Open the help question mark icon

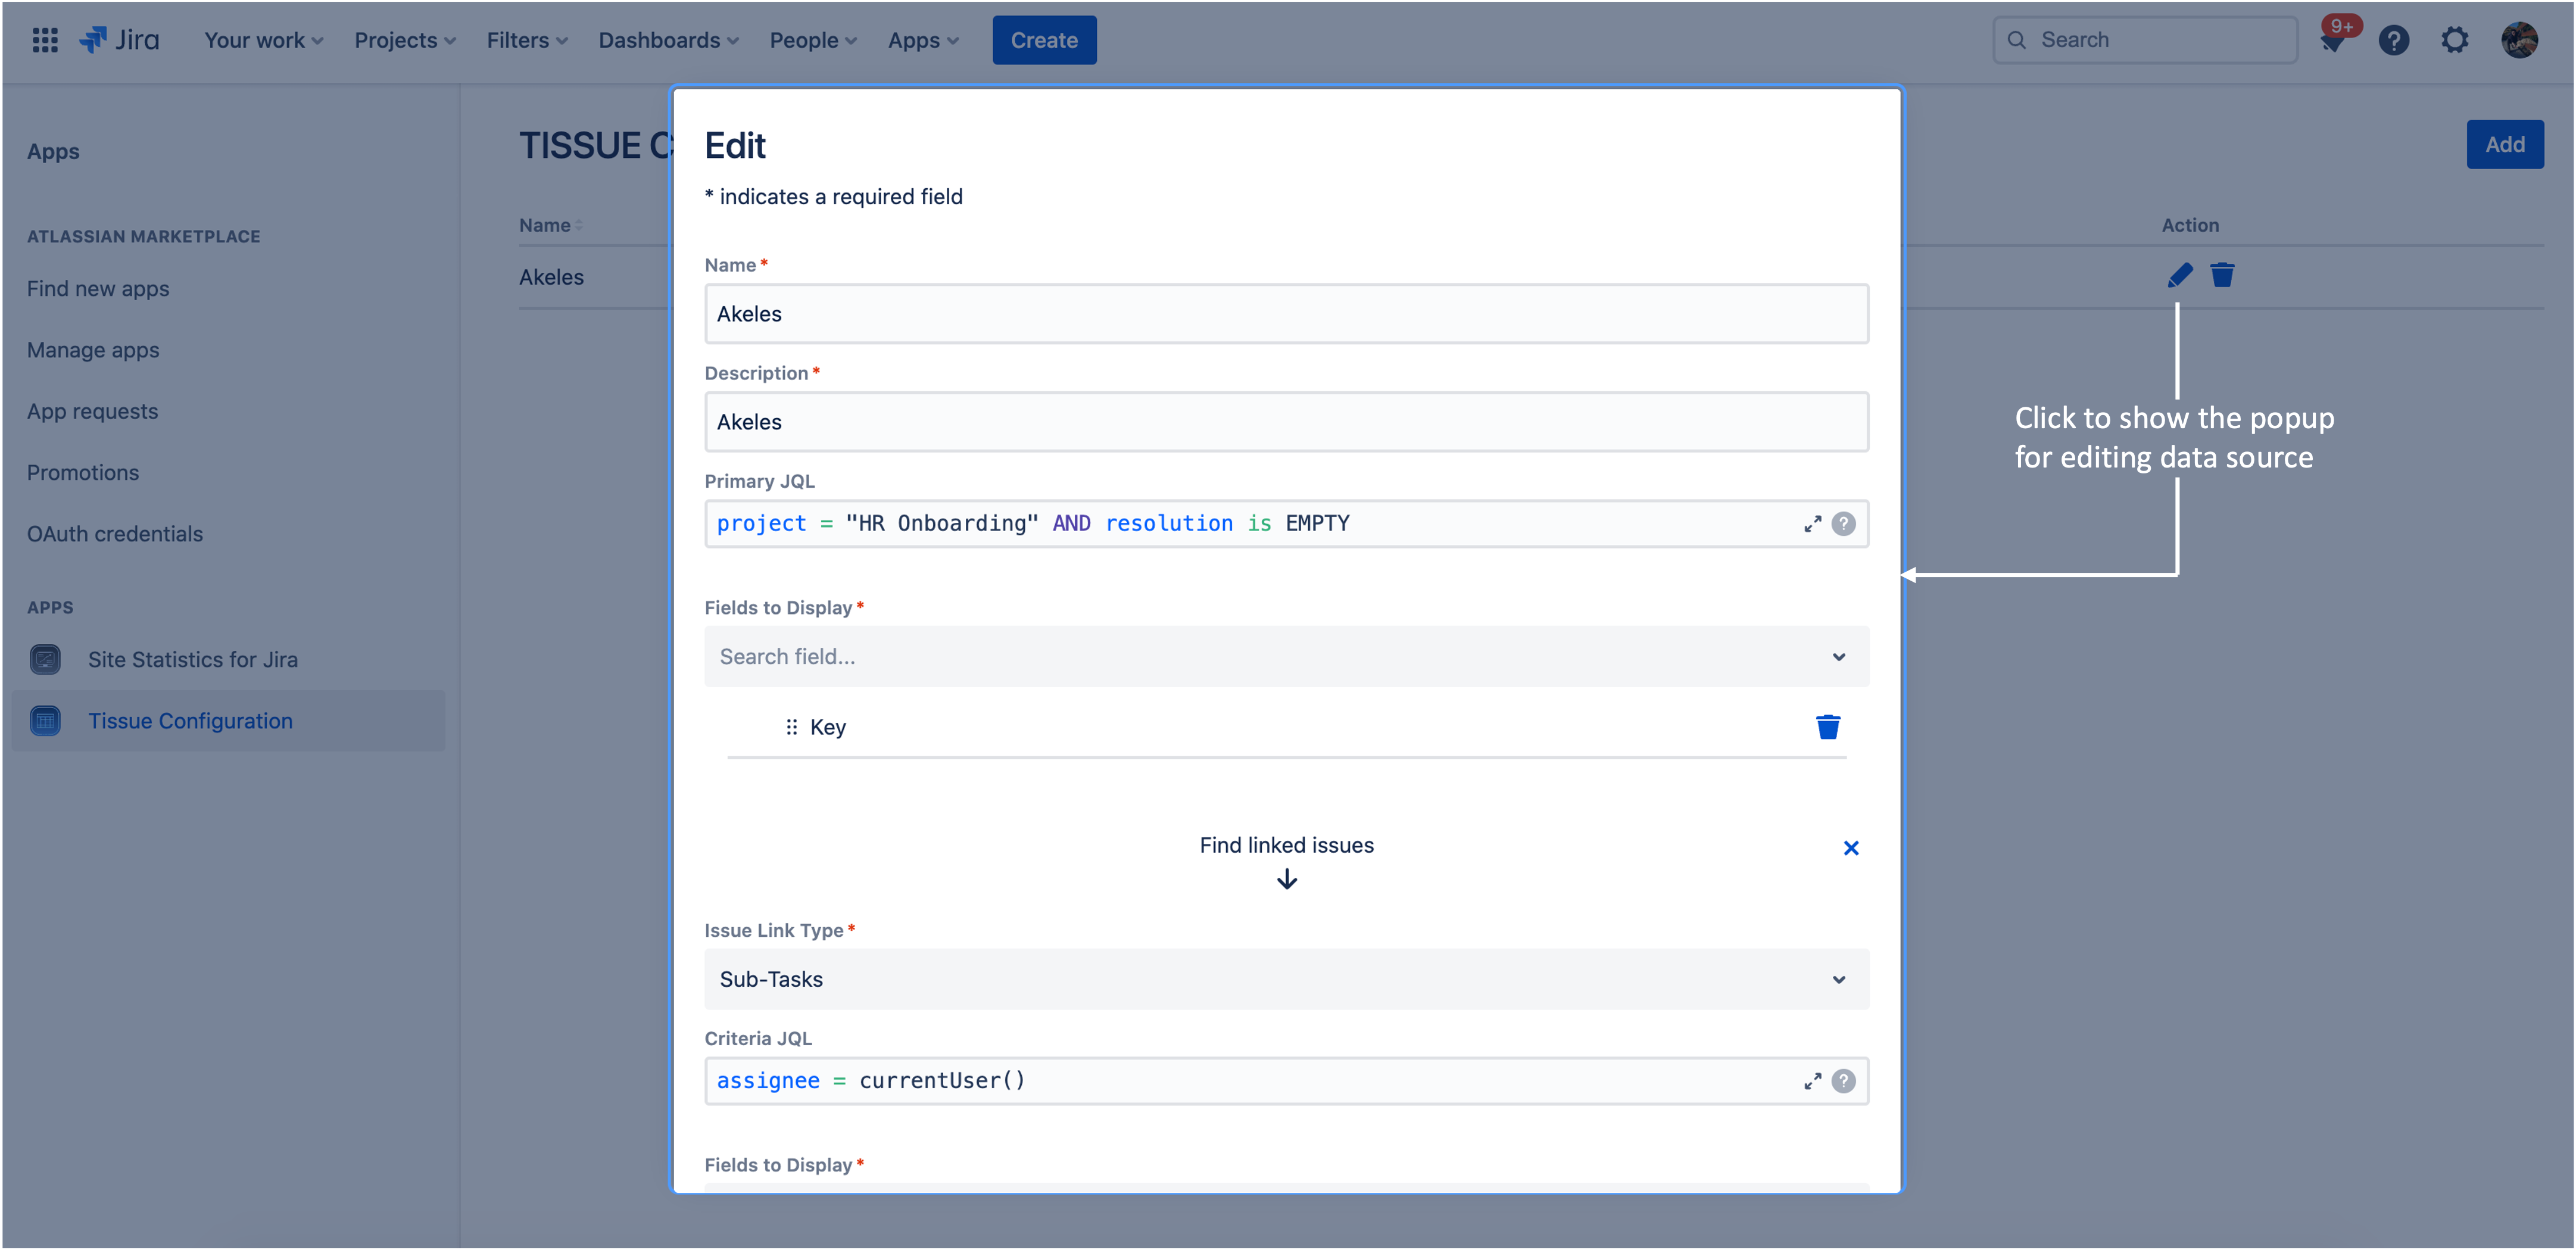[2394, 40]
